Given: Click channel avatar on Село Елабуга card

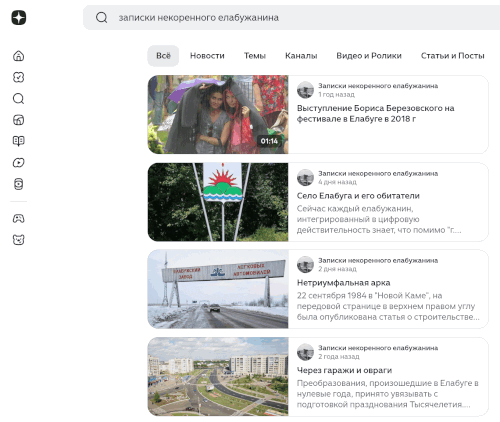Looking at the screenshot, I should (305, 178).
